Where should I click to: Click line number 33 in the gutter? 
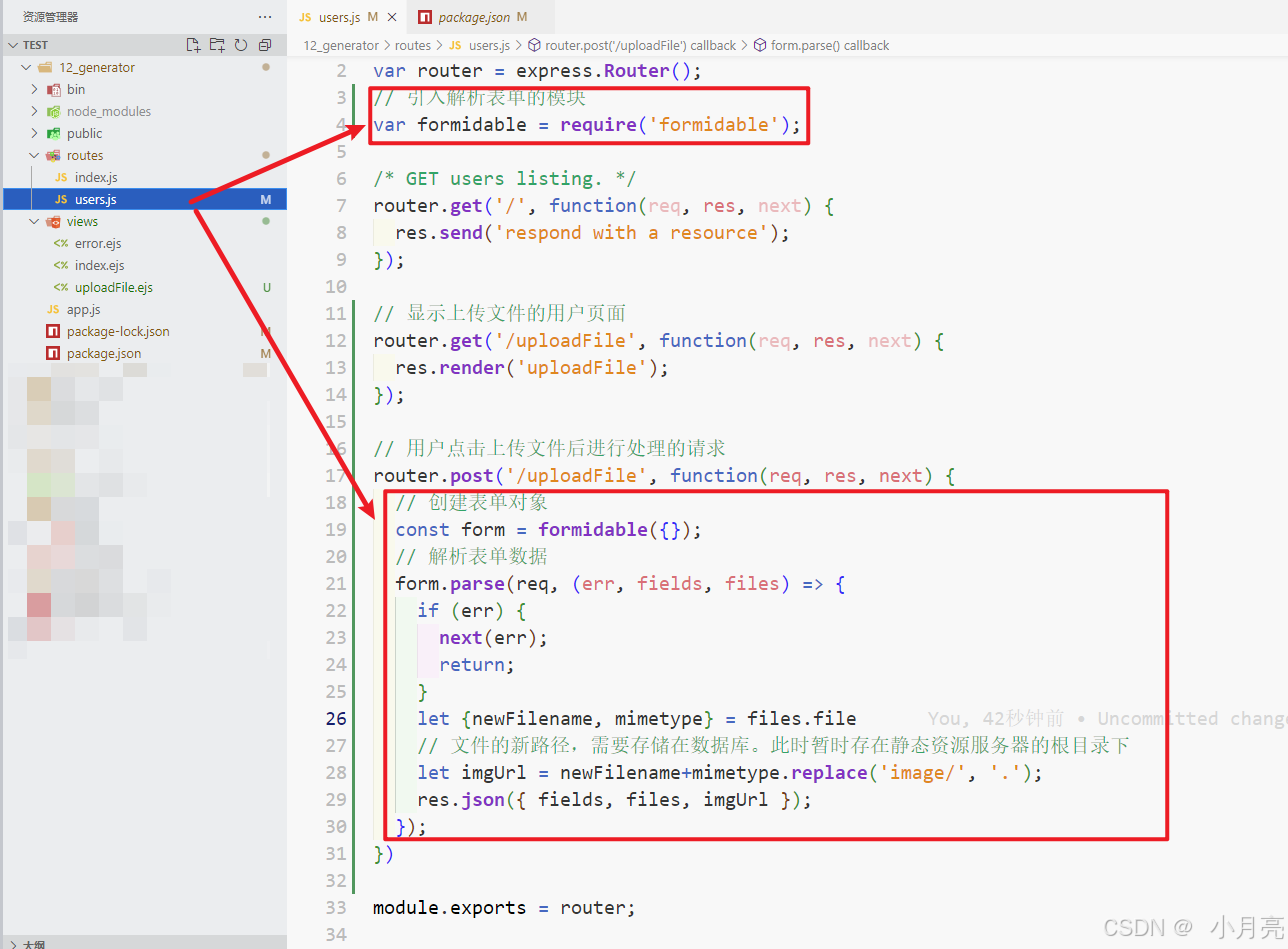[336, 907]
